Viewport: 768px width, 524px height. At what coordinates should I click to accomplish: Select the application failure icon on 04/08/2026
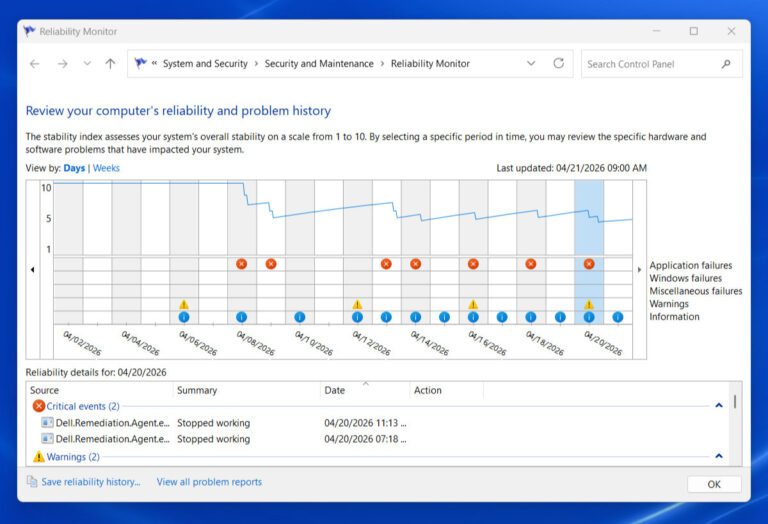[x=241, y=264]
